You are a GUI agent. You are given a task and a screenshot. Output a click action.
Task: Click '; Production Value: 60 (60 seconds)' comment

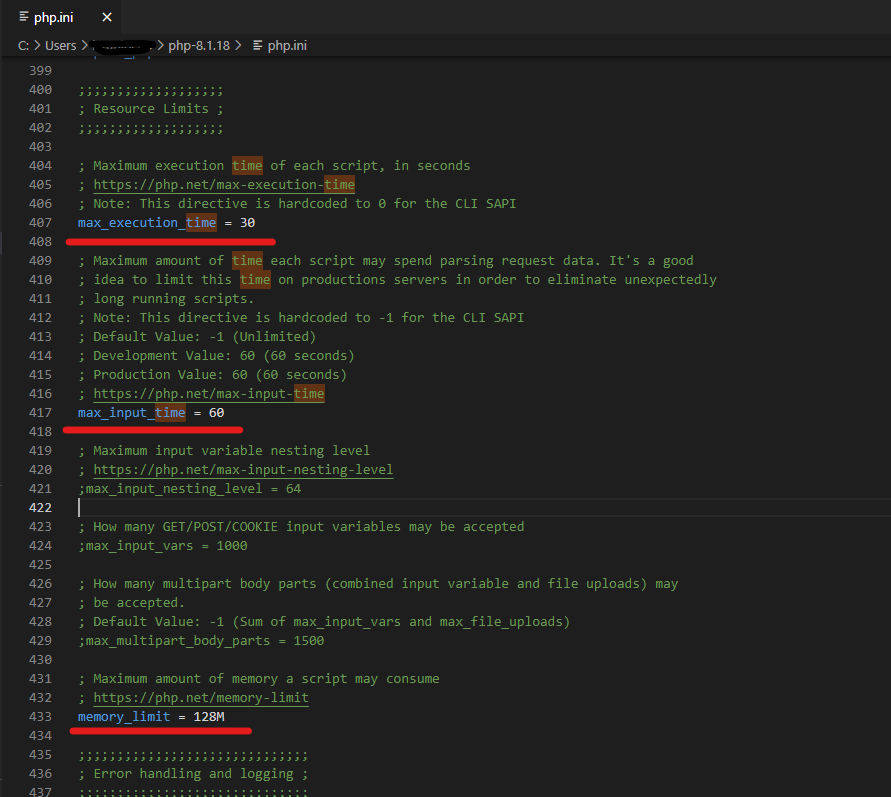(212, 375)
